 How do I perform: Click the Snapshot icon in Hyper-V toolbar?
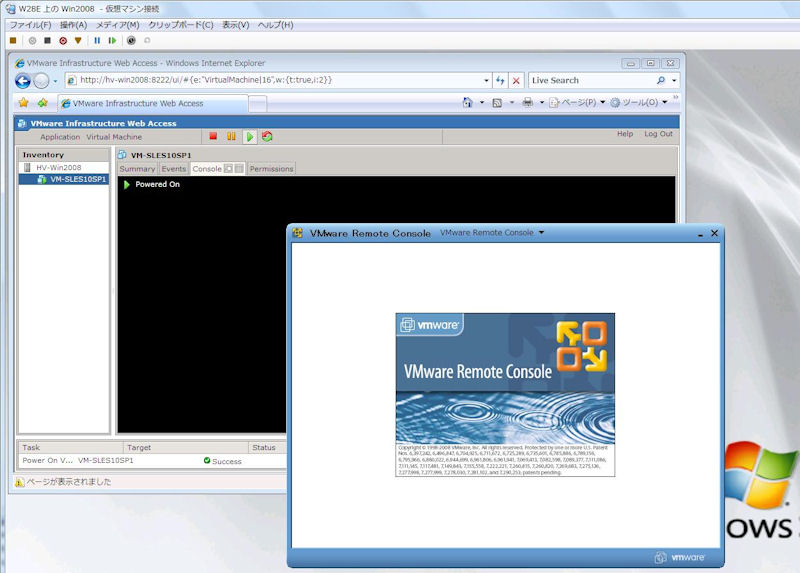tap(131, 40)
